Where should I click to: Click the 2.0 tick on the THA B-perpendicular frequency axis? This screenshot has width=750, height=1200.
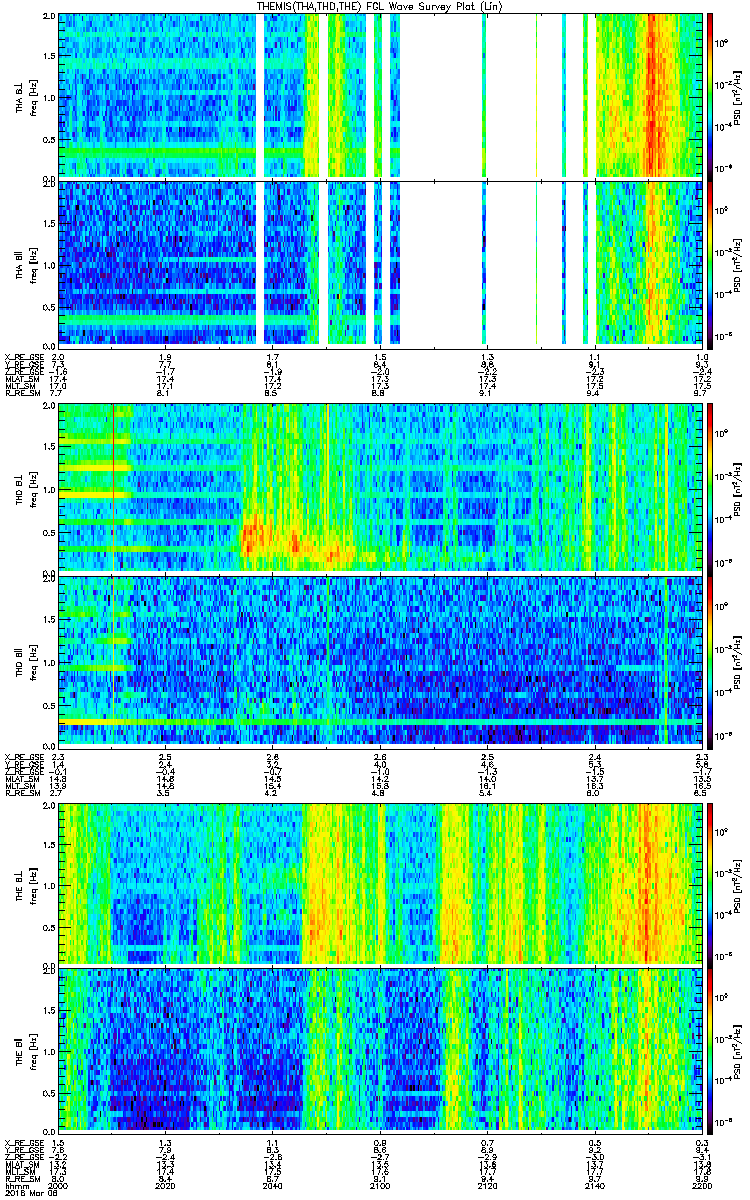point(50,18)
